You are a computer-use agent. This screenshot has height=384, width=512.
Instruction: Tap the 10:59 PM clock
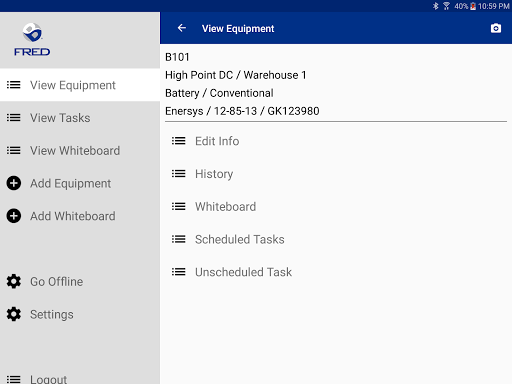tap(494, 6)
